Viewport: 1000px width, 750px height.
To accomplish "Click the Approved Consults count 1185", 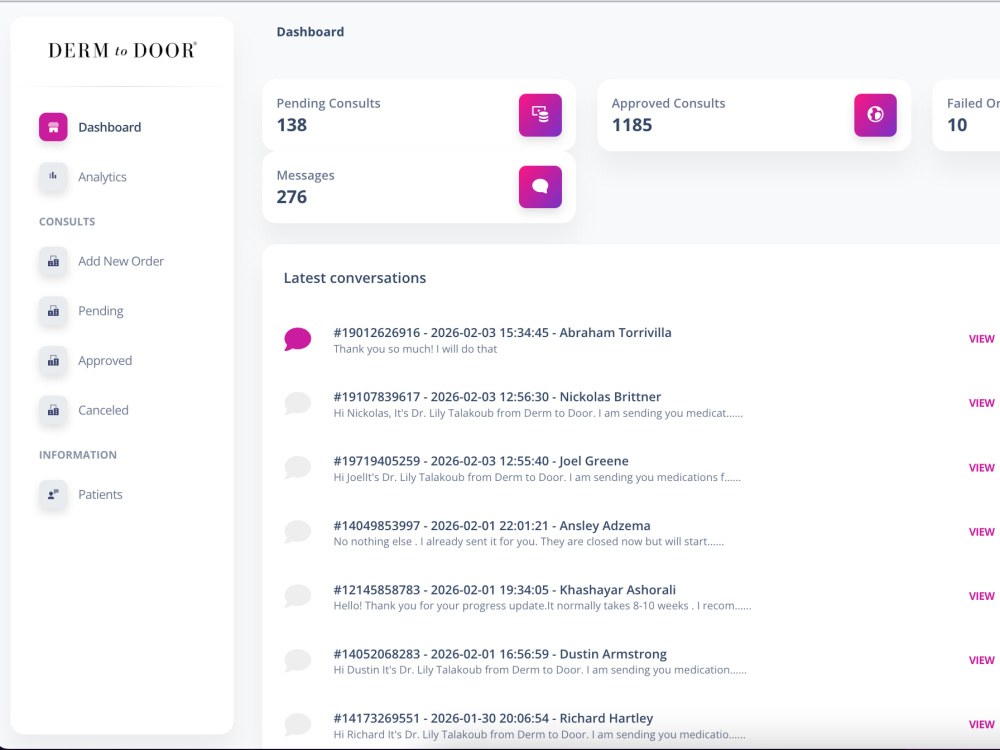I will pos(632,125).
